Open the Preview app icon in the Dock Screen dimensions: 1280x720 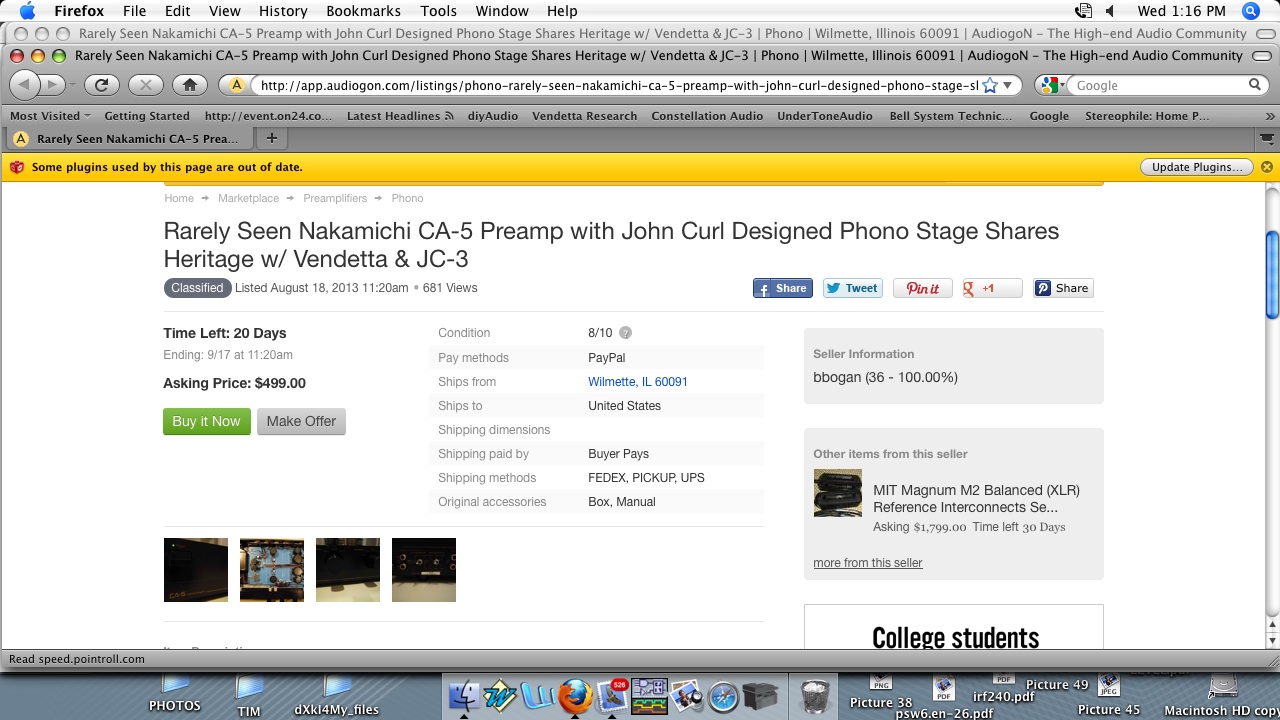[x=687, y=696]
